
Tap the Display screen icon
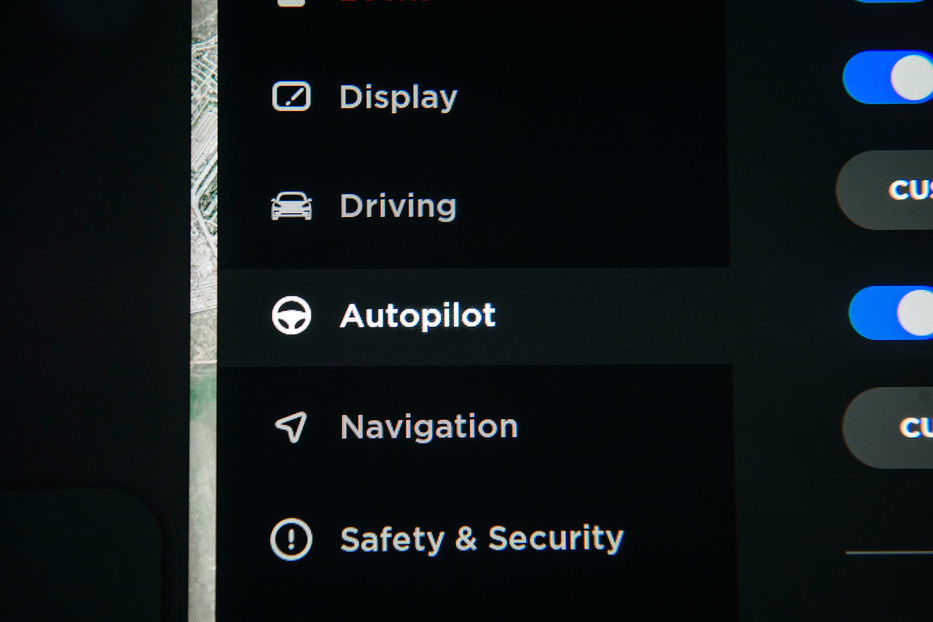[x=291, y=96]
